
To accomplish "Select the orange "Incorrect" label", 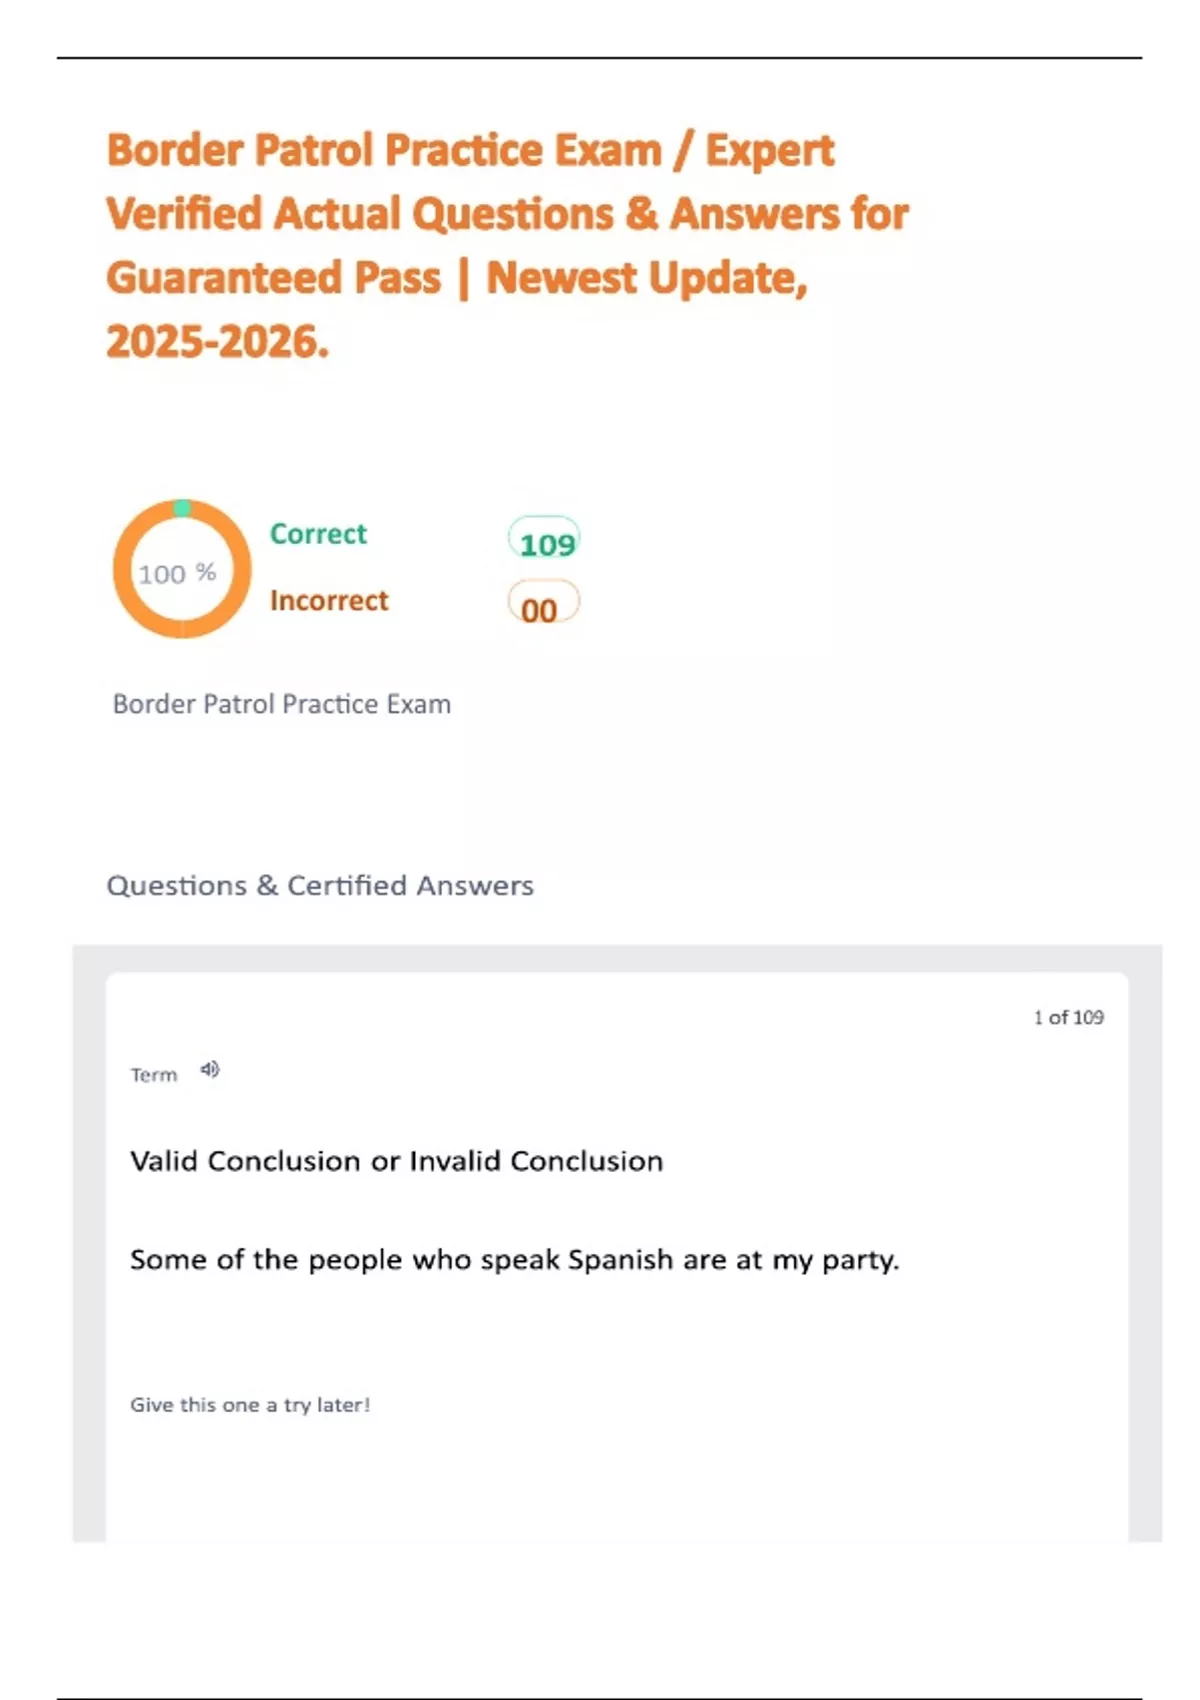I will 329,600.
